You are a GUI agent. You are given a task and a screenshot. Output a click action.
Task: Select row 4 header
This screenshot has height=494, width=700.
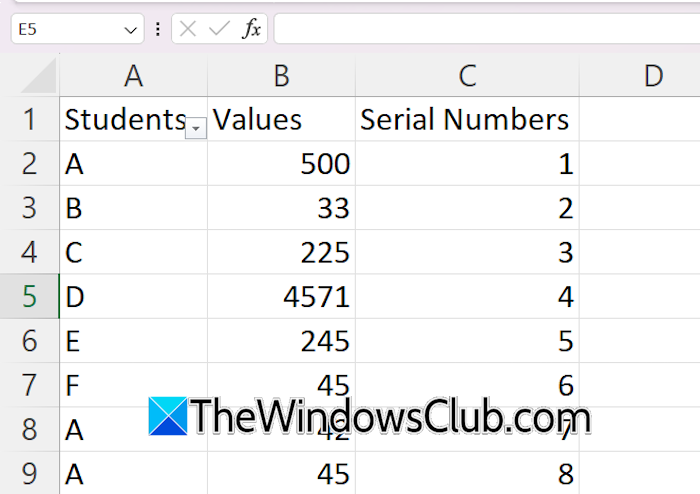click(29, 252)
